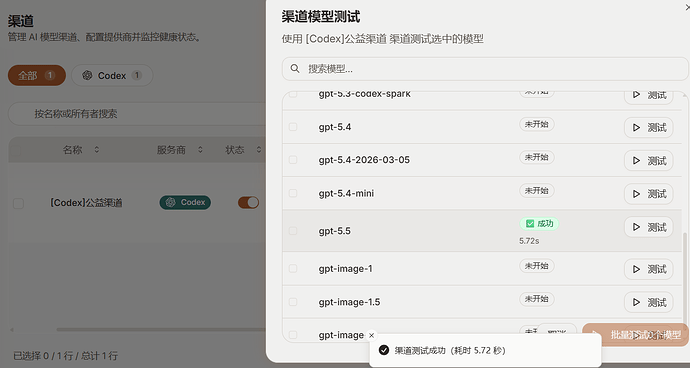
Task: Click the gpt-5.4-2026-03-05 model name
Action: [364, 160]
